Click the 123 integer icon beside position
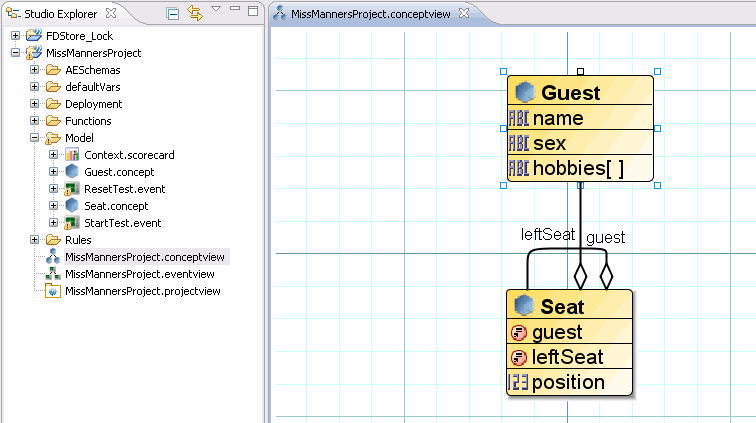This screenshot has height=423, width=756. [x=518, y=382]
